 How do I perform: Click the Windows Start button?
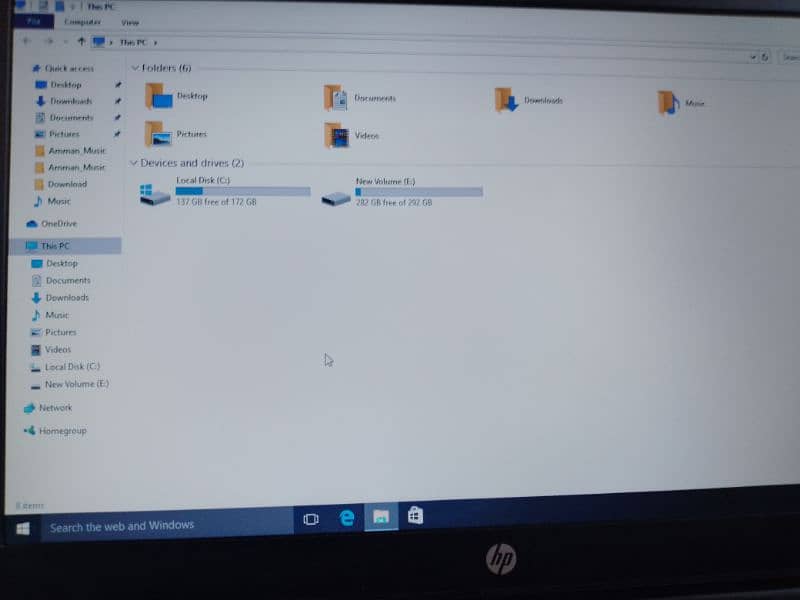(23, 527)
